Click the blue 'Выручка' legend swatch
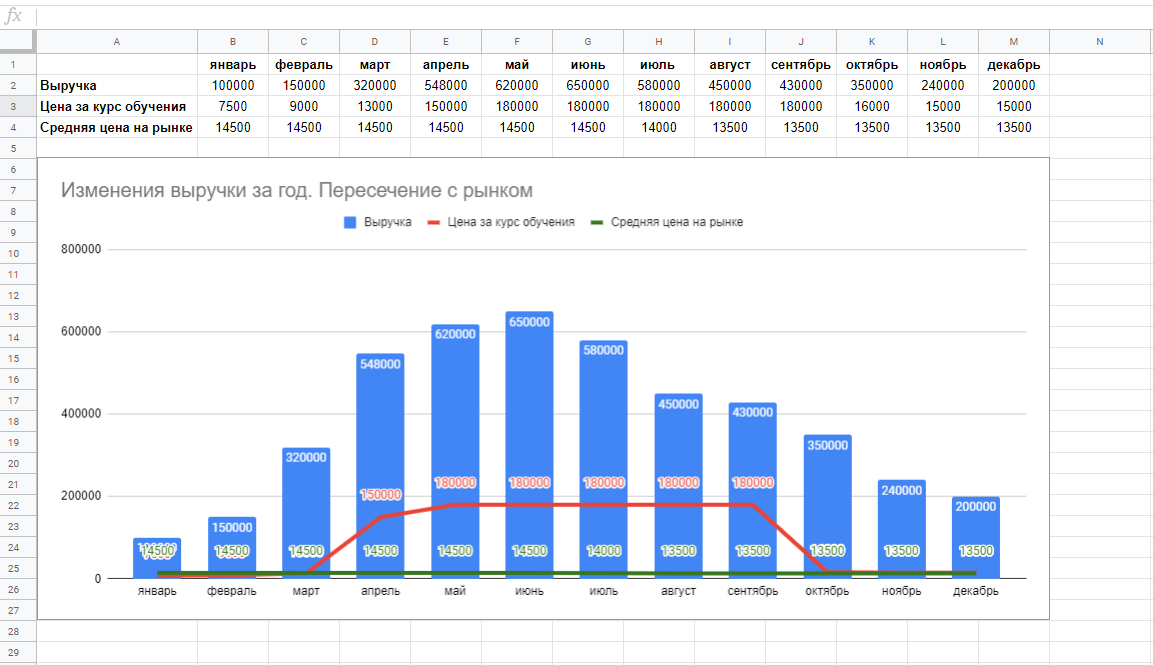 tap(350, 222)
